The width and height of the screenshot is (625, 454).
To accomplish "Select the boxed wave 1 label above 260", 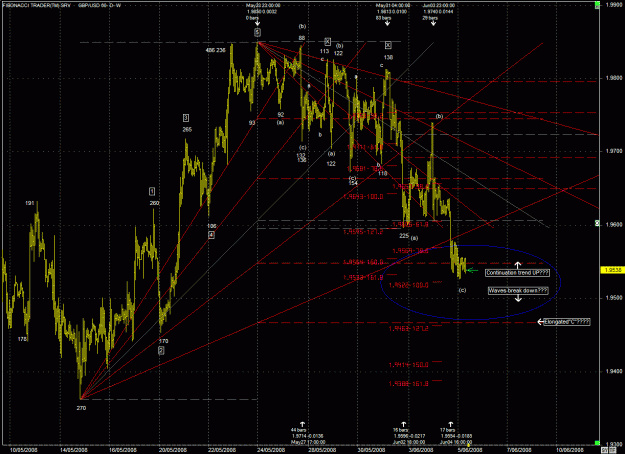I will [152, 191].
